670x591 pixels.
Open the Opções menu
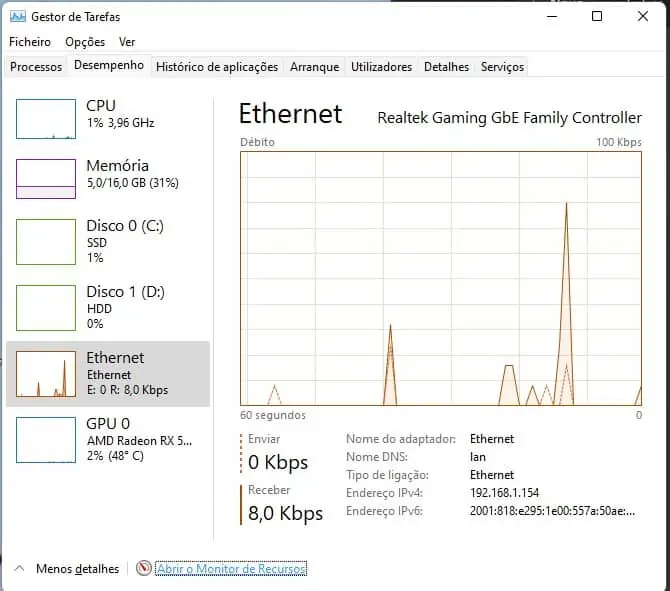click(x=85, y=42)
